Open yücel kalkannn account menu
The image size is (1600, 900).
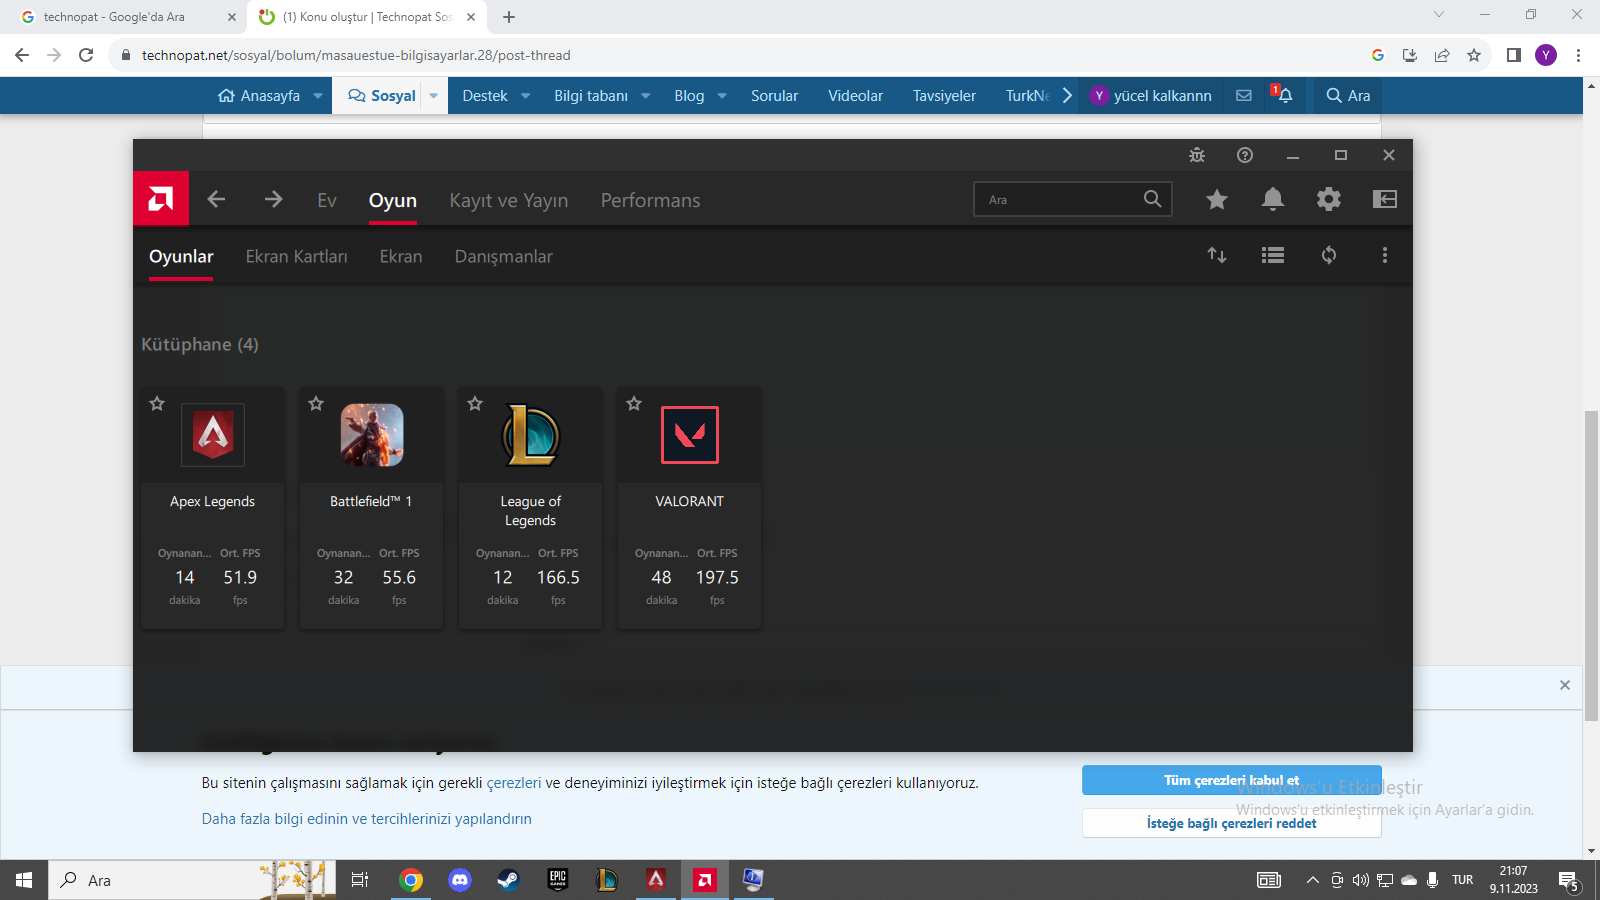tap(1151, 95)
